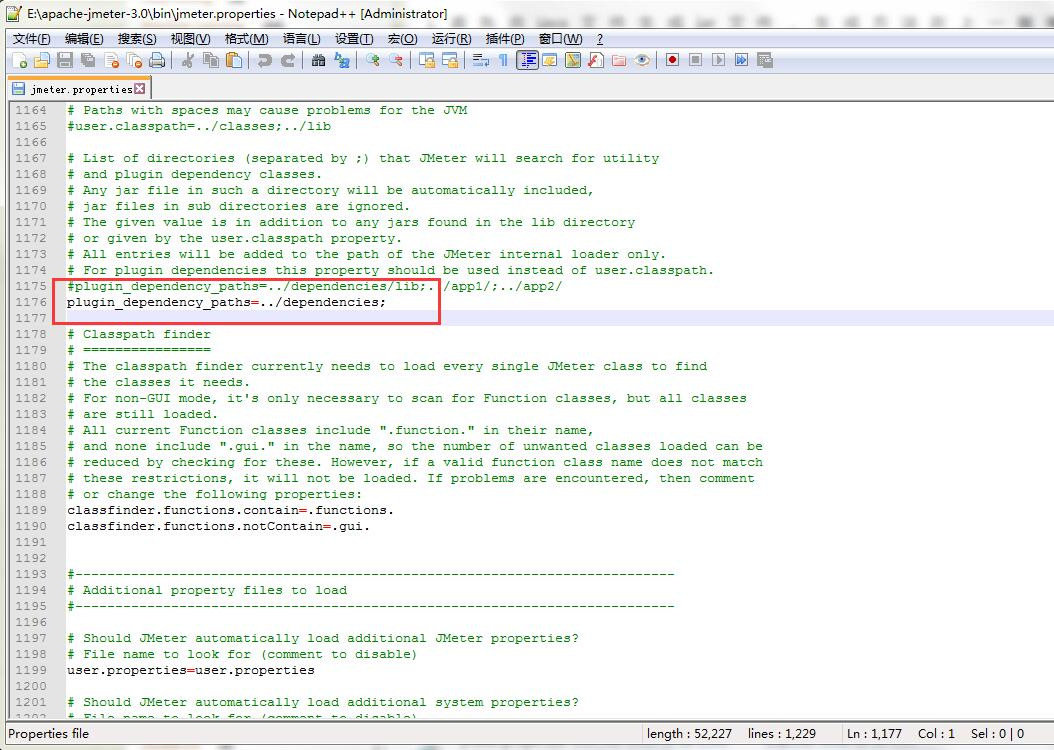Click the Cut scissors icon
The image size is (1054, 750).
coord(188,60)
